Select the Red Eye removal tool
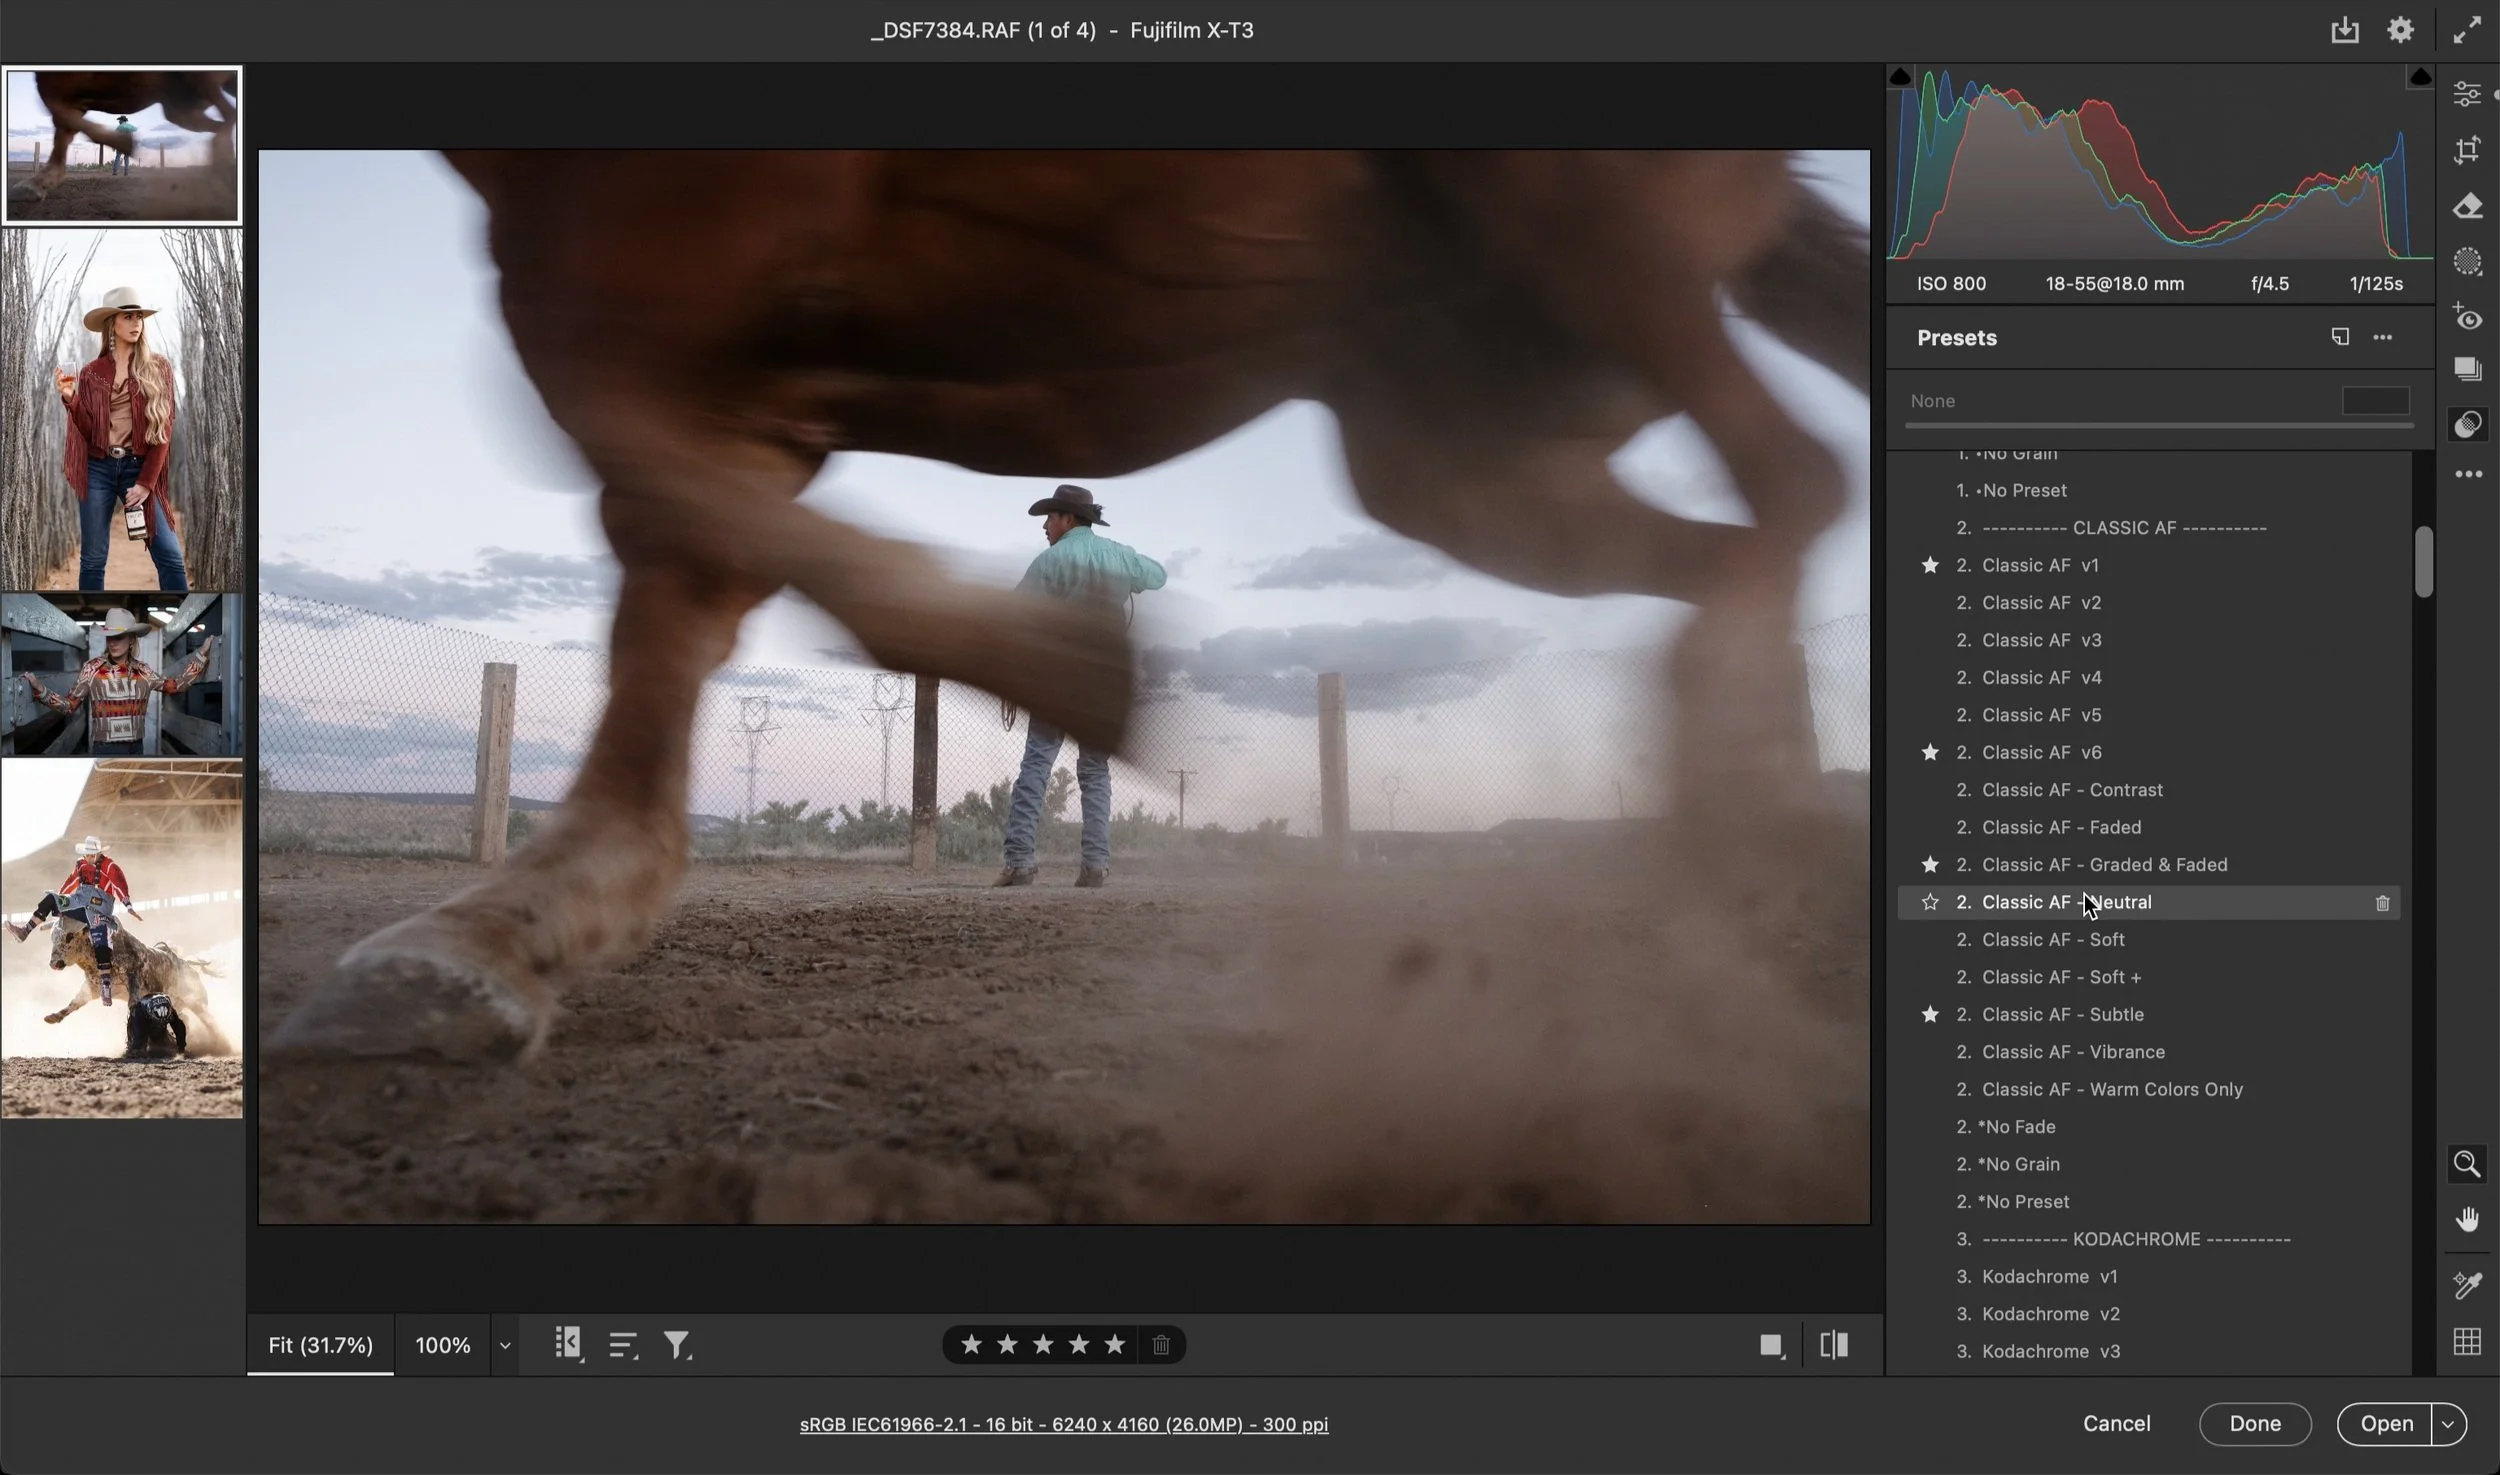 (x=2467, y=318)
